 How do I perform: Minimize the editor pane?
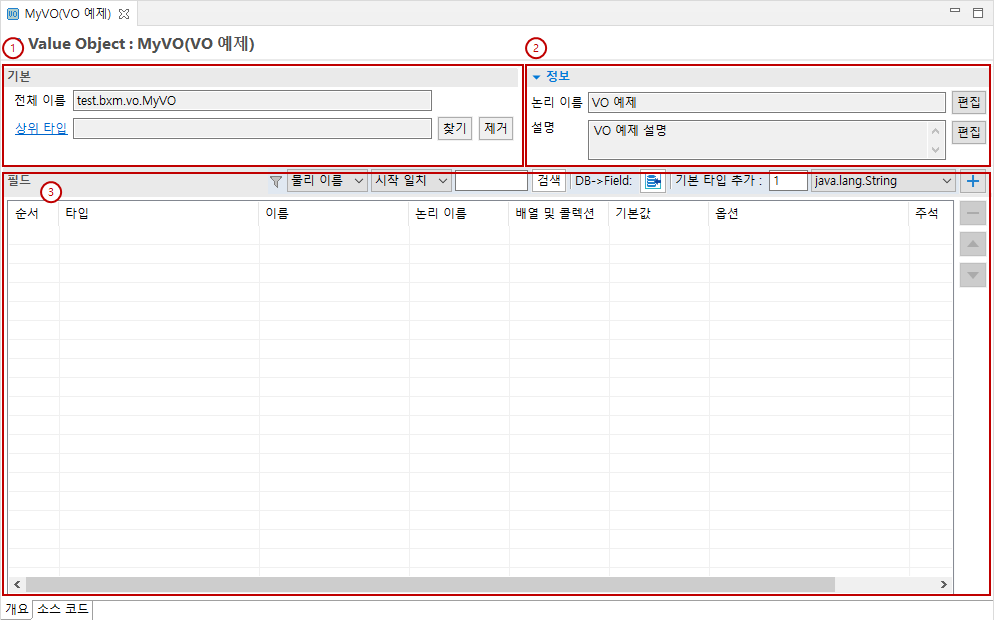pos(954,13)
